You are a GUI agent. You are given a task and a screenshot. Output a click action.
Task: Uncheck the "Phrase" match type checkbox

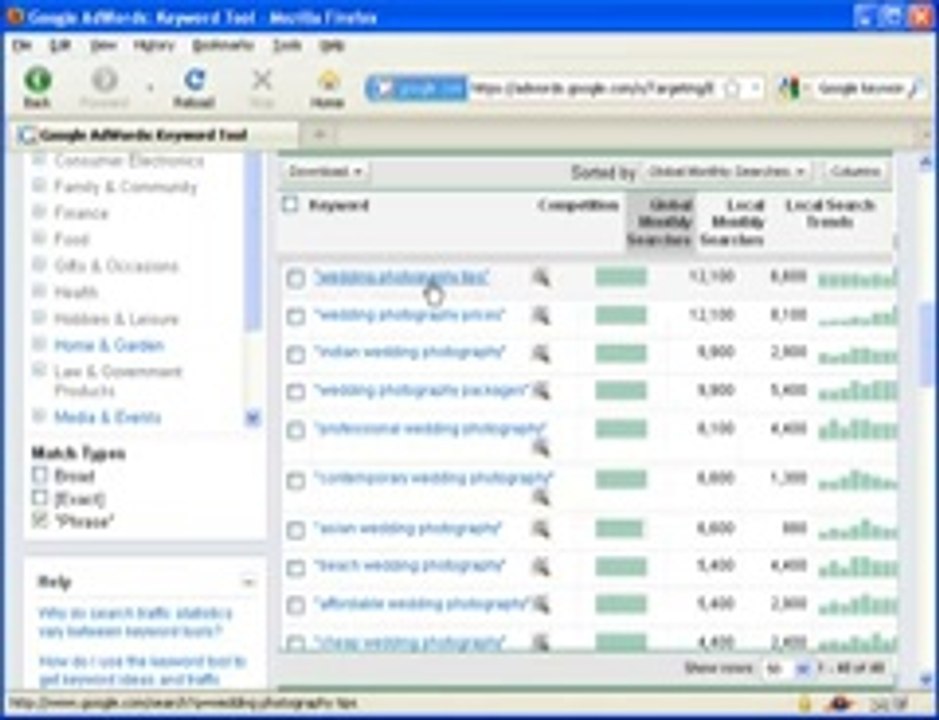click(x=40, y=521)
